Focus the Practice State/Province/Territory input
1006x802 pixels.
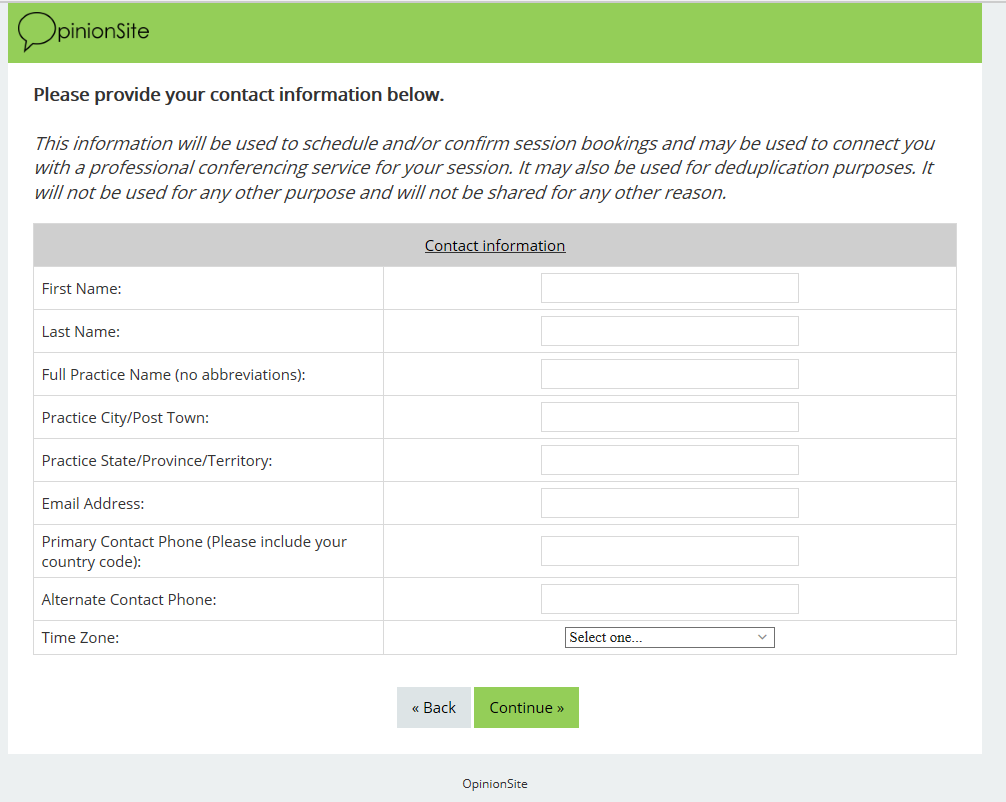click(x=669, y=460)
